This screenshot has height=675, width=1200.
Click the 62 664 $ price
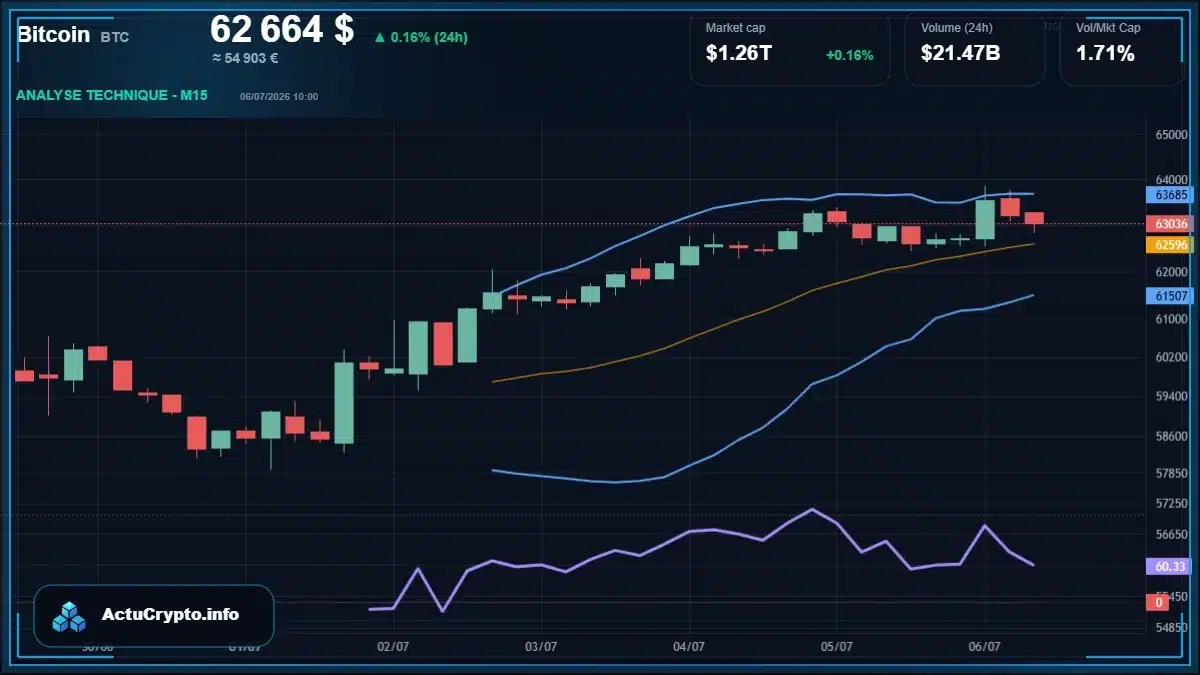point(282,30)
